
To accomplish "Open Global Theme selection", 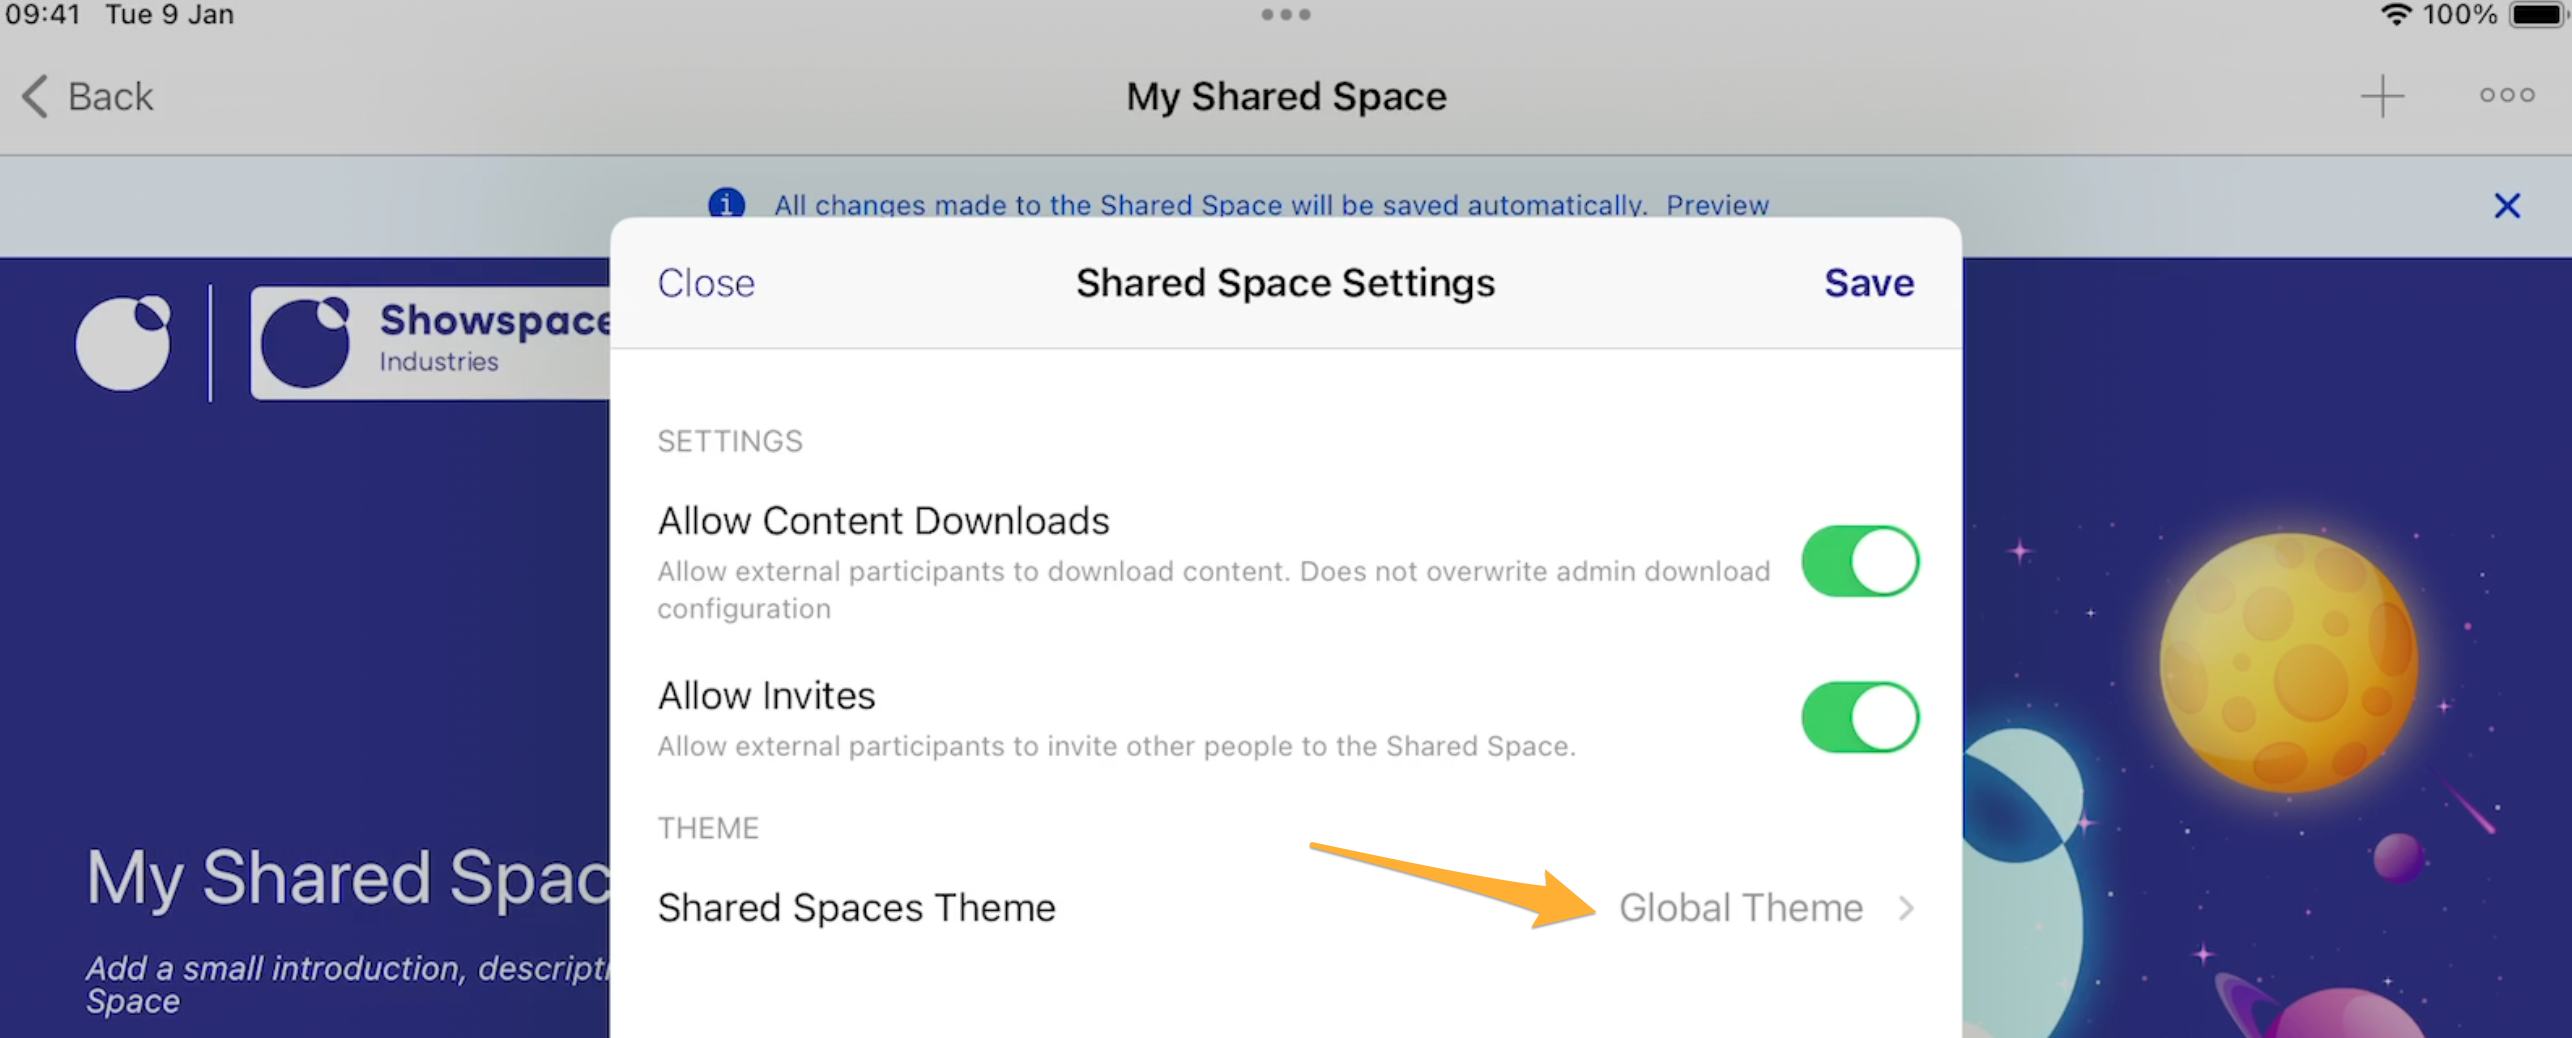I will [1740, 908].
